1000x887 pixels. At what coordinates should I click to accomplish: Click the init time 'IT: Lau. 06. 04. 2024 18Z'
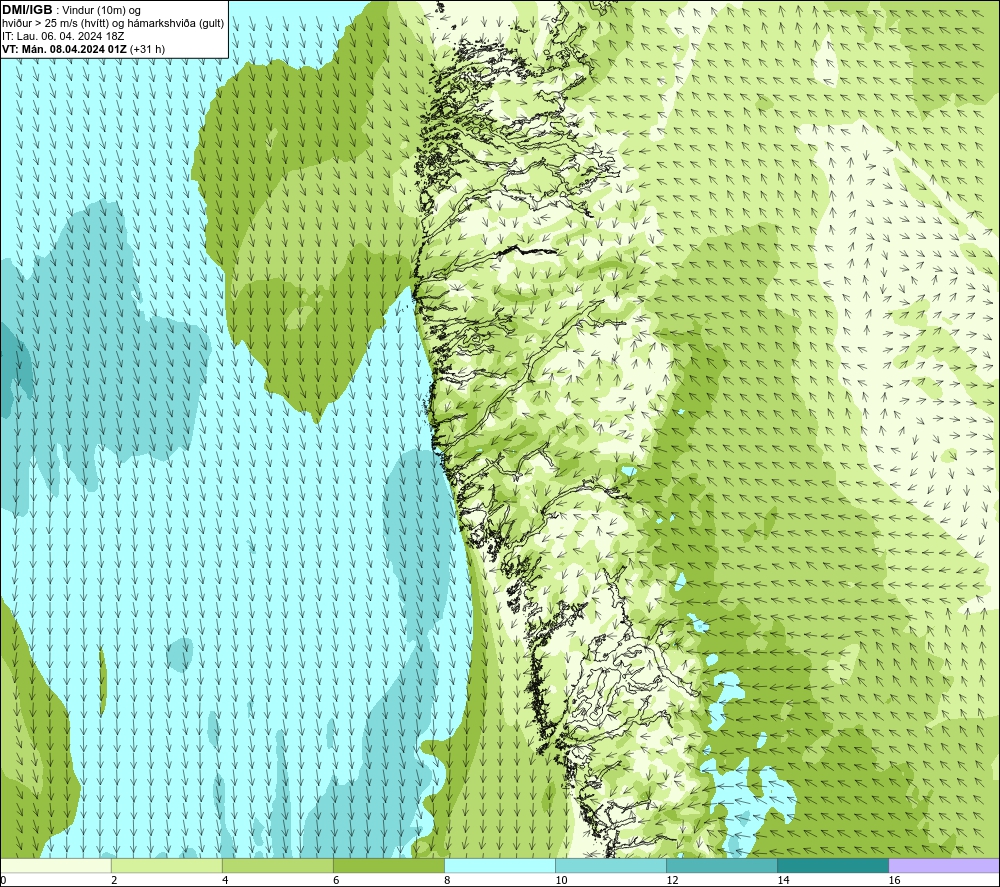point(63,36)
